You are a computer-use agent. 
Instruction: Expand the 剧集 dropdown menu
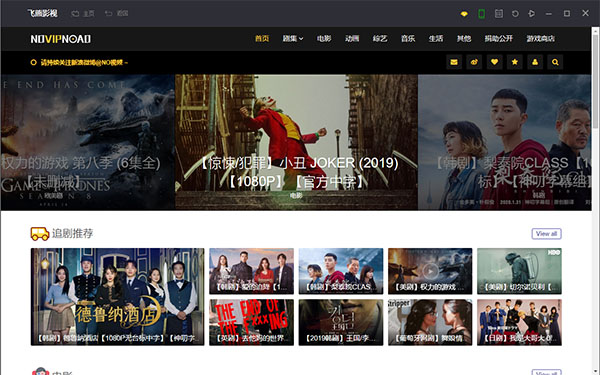pos(293,39)
